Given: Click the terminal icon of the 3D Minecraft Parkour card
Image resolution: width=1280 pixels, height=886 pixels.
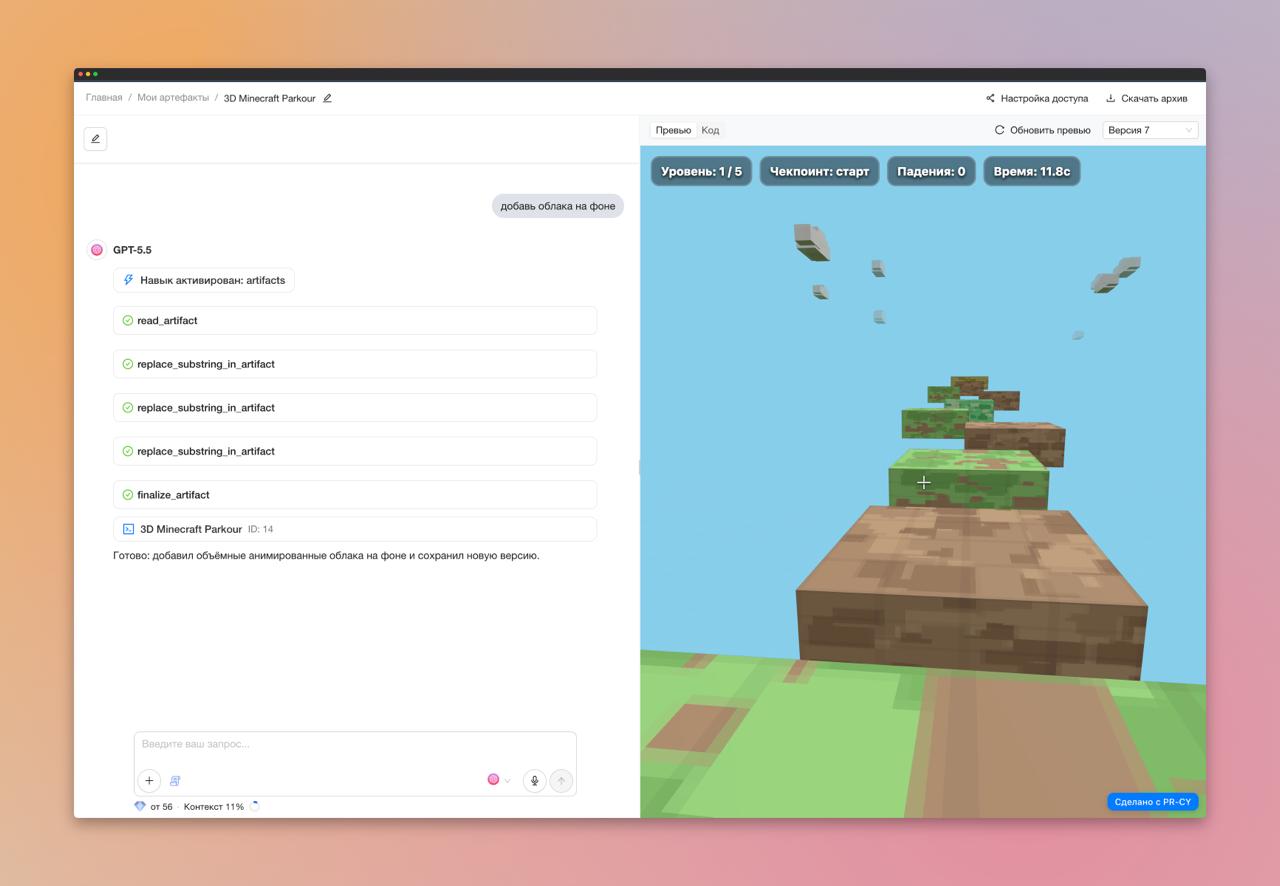Looking at the screenshot, I should pos(128,529).
